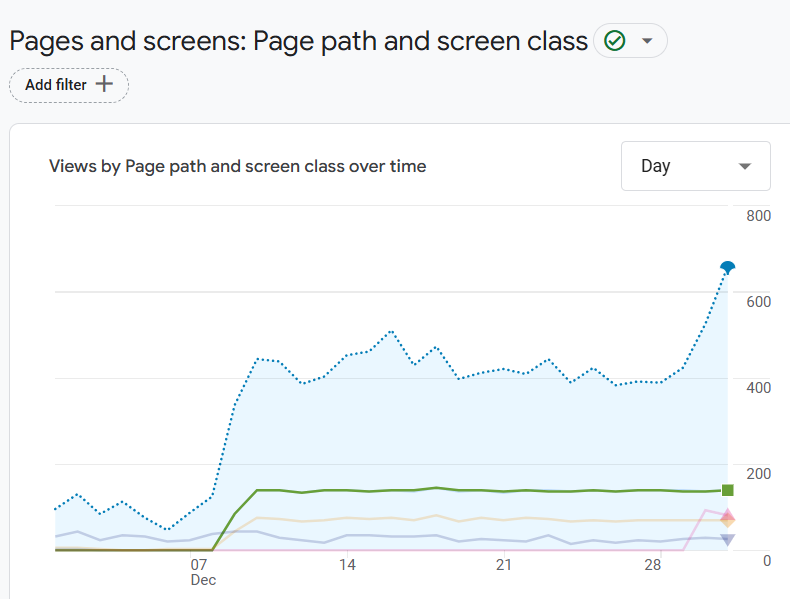The image size is (790, 599).
Task: Select the 14 date tick on the x-axis
Action: [347, 565]
